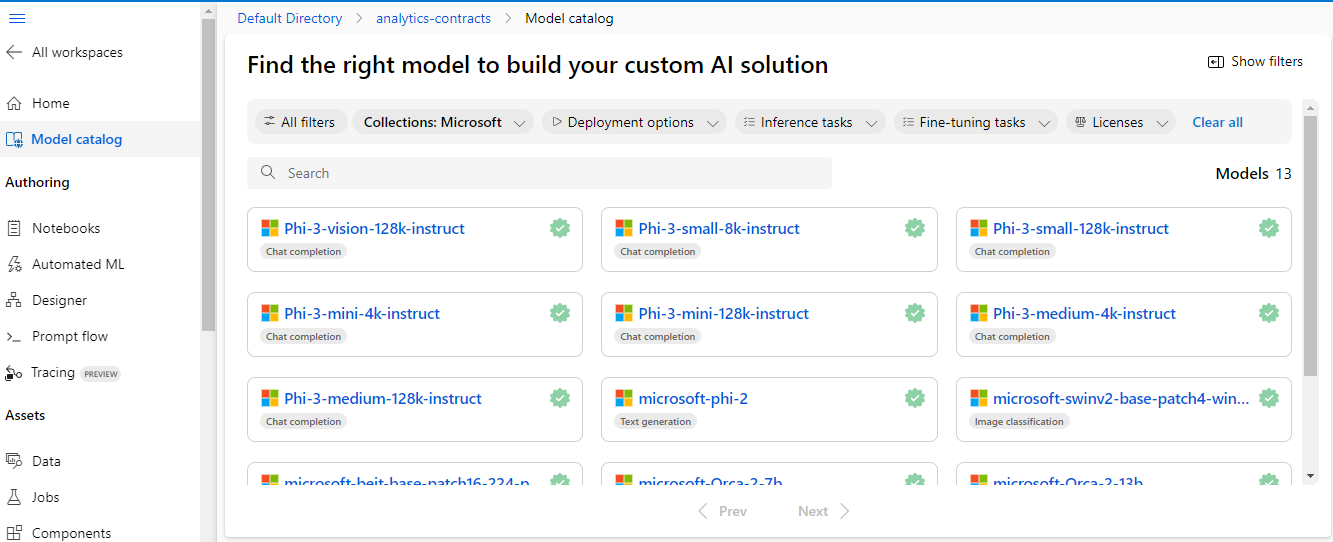Click the sidebar vertical scrollbar

pyautogui.click(x=208, y=175)
